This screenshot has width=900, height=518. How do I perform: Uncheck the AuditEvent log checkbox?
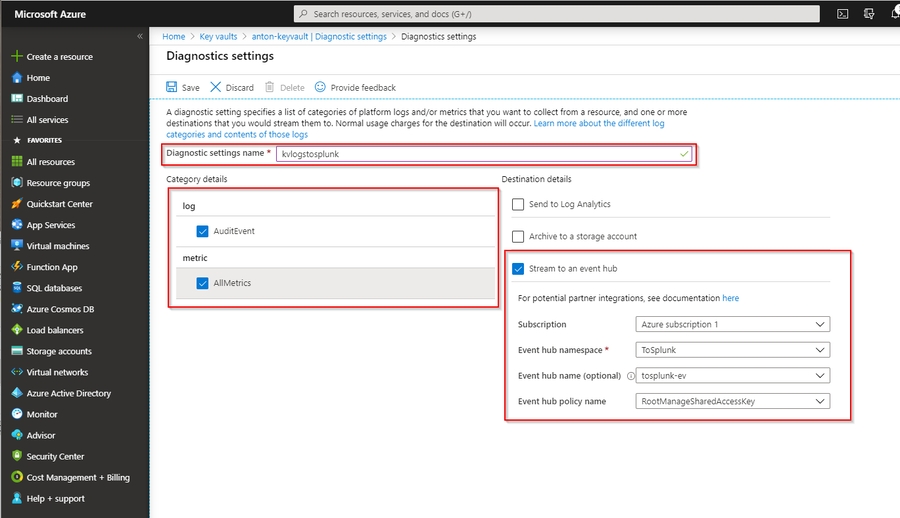coord(203,231)
